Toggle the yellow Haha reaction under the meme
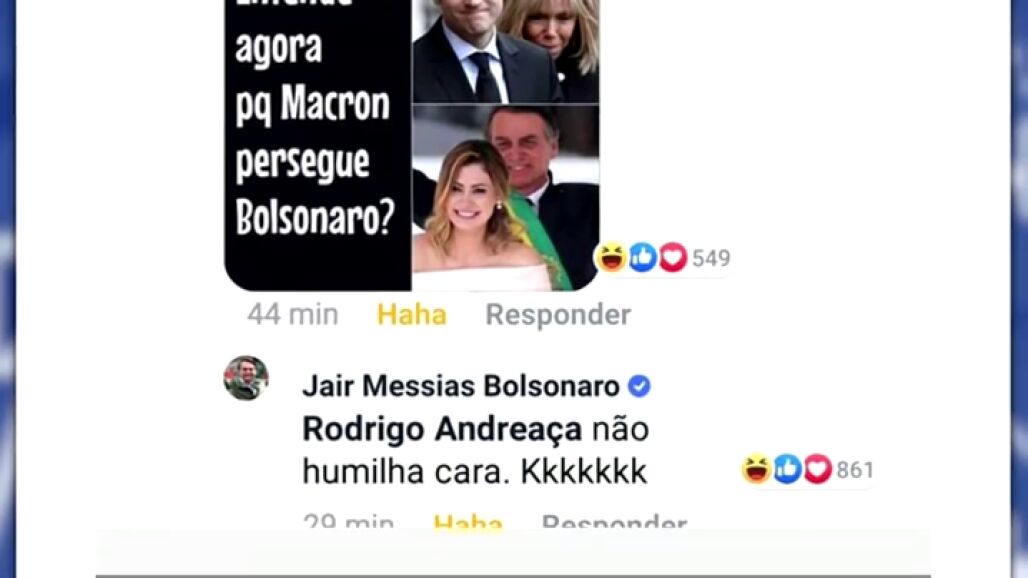Image resolution: width=1028 pixels, height=578 pixels. point(412,315)
